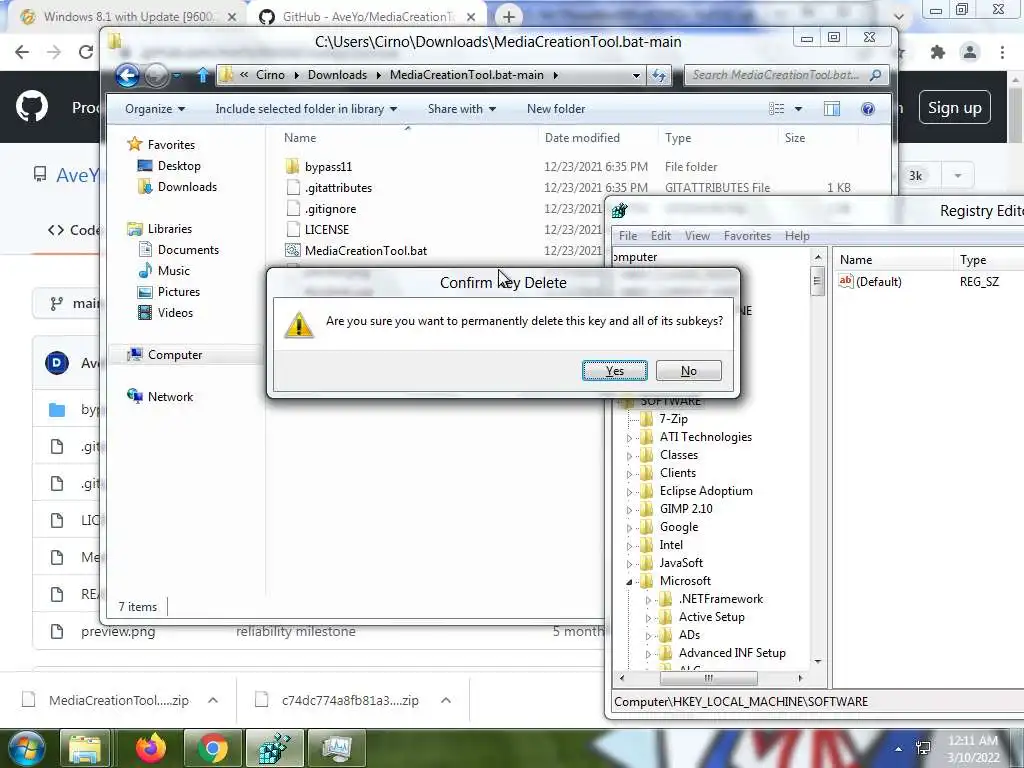This screenshot has height=768, width=1024.
Task: Open Pictures library in sidebar
Action: pyautogui.click(x=178, y=291)
